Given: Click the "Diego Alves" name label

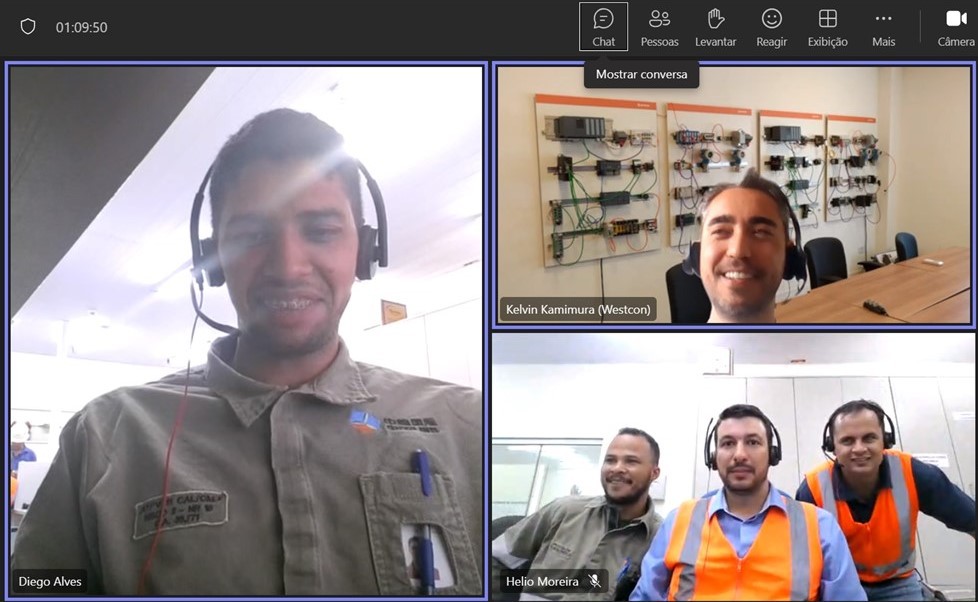Looking at the screenshot, I should [50, 581].
